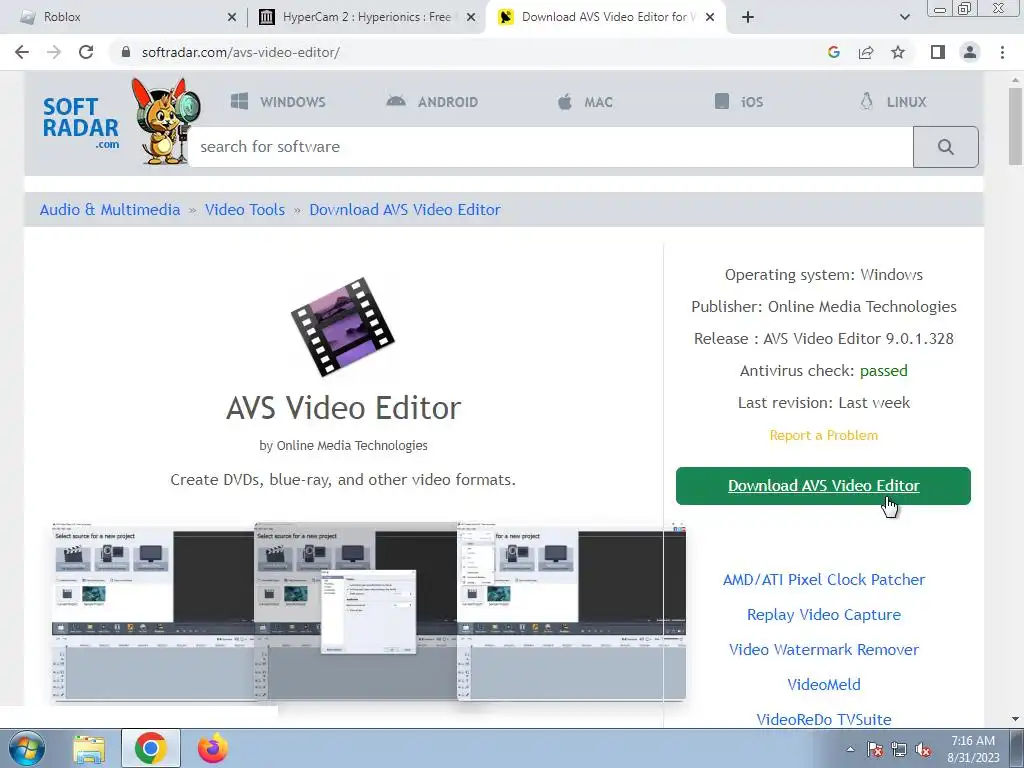The height and width of the screenshot is (768, 1024).
Task: Open Video Tools breadcrumb link
Action: click(245, 210)
